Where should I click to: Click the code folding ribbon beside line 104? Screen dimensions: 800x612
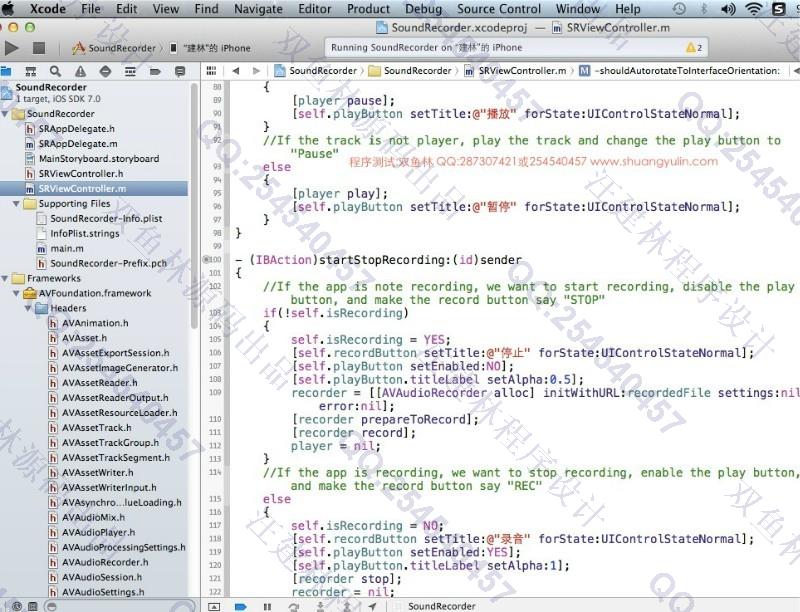pyautogui.click(x=227, y=326)
